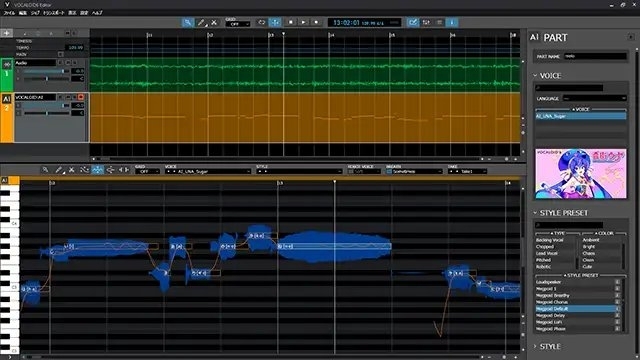Screen dimensions: 640x360
Task: Expand the STYLE section at panel bottom
Action: click(535, 346)
